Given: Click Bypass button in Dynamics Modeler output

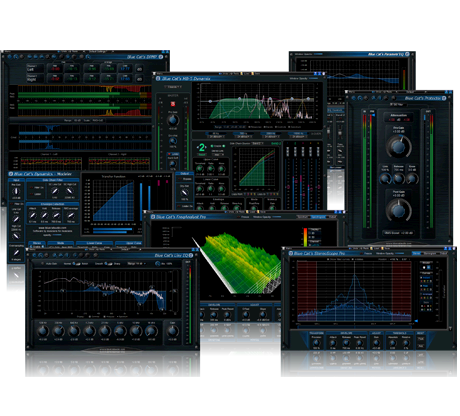Looking at the screenshot, I should pos(186,179).
